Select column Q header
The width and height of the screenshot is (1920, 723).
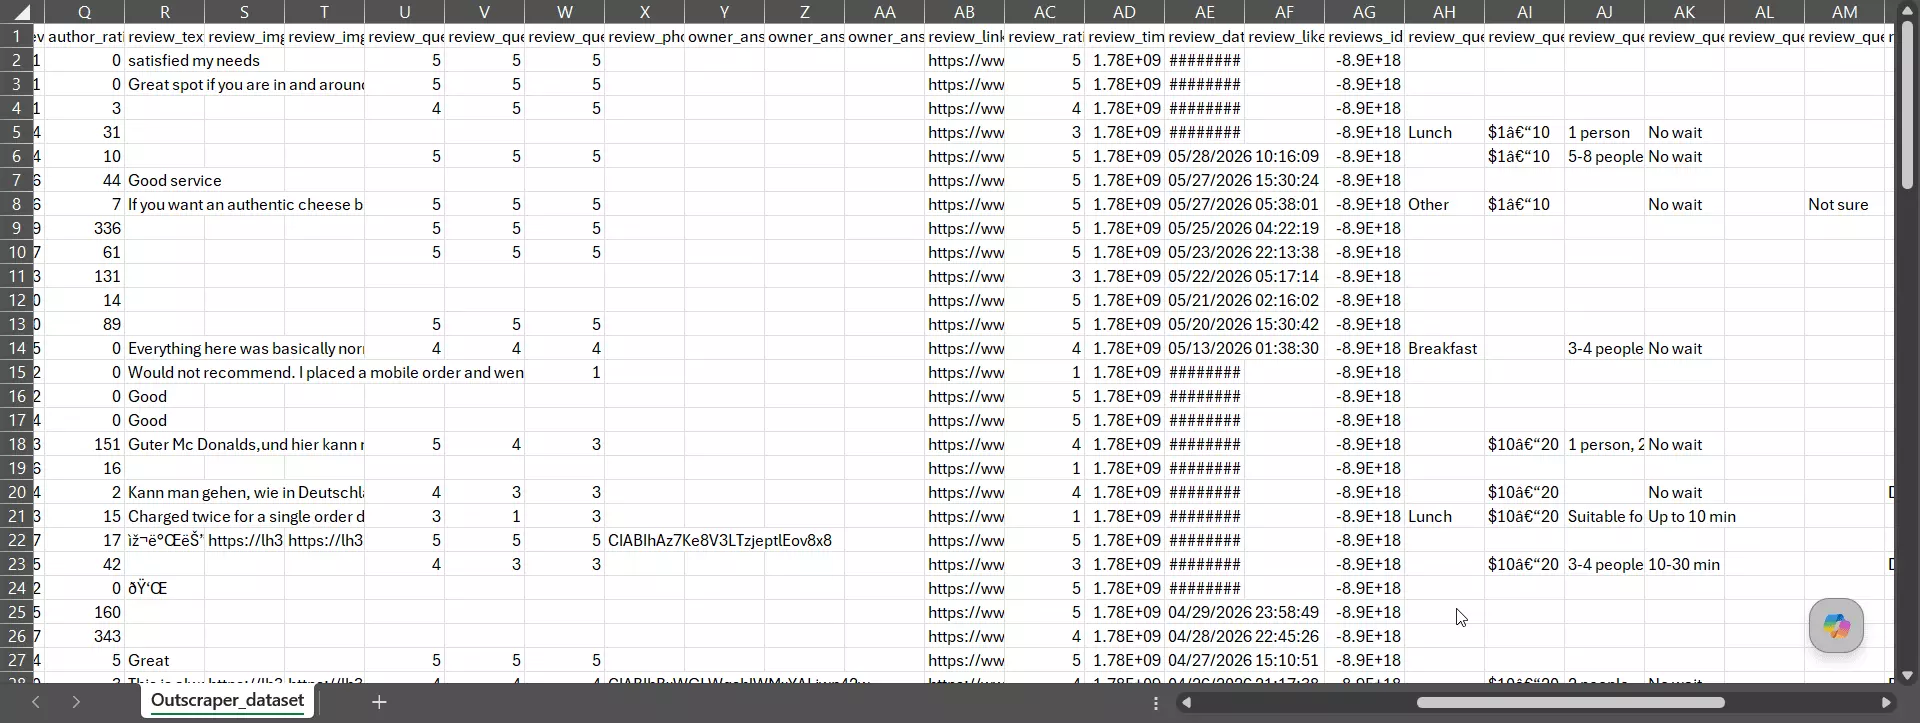(x=85, y=12)
